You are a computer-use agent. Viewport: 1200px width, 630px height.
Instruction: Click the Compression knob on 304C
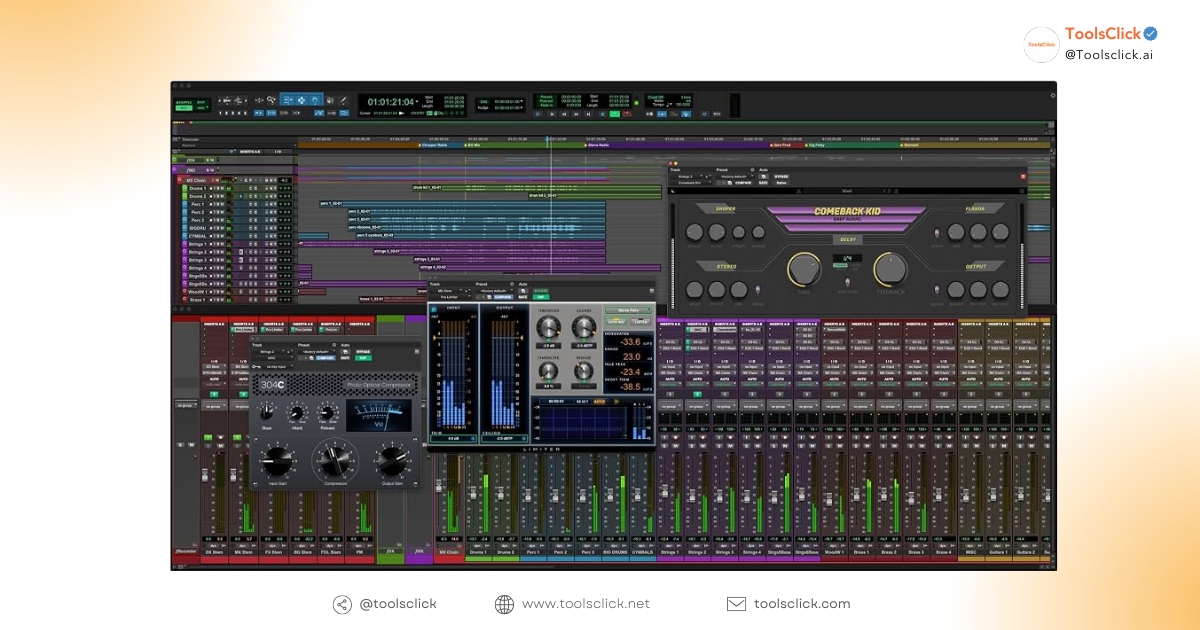(335, 461)
